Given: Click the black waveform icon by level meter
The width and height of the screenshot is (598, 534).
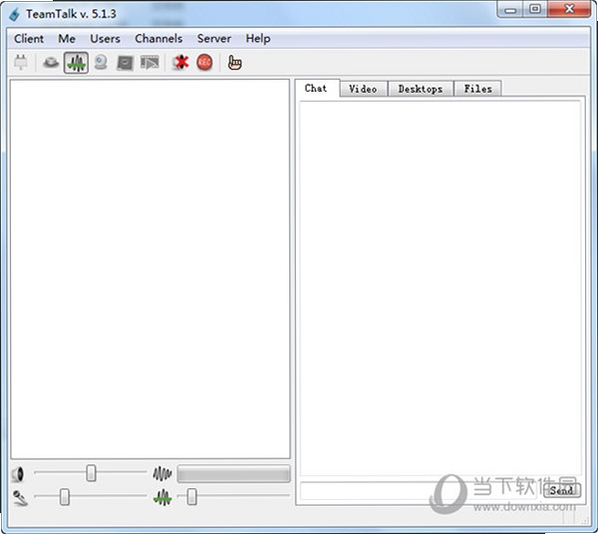Looking at the screenshot, I should click(162, 474).
